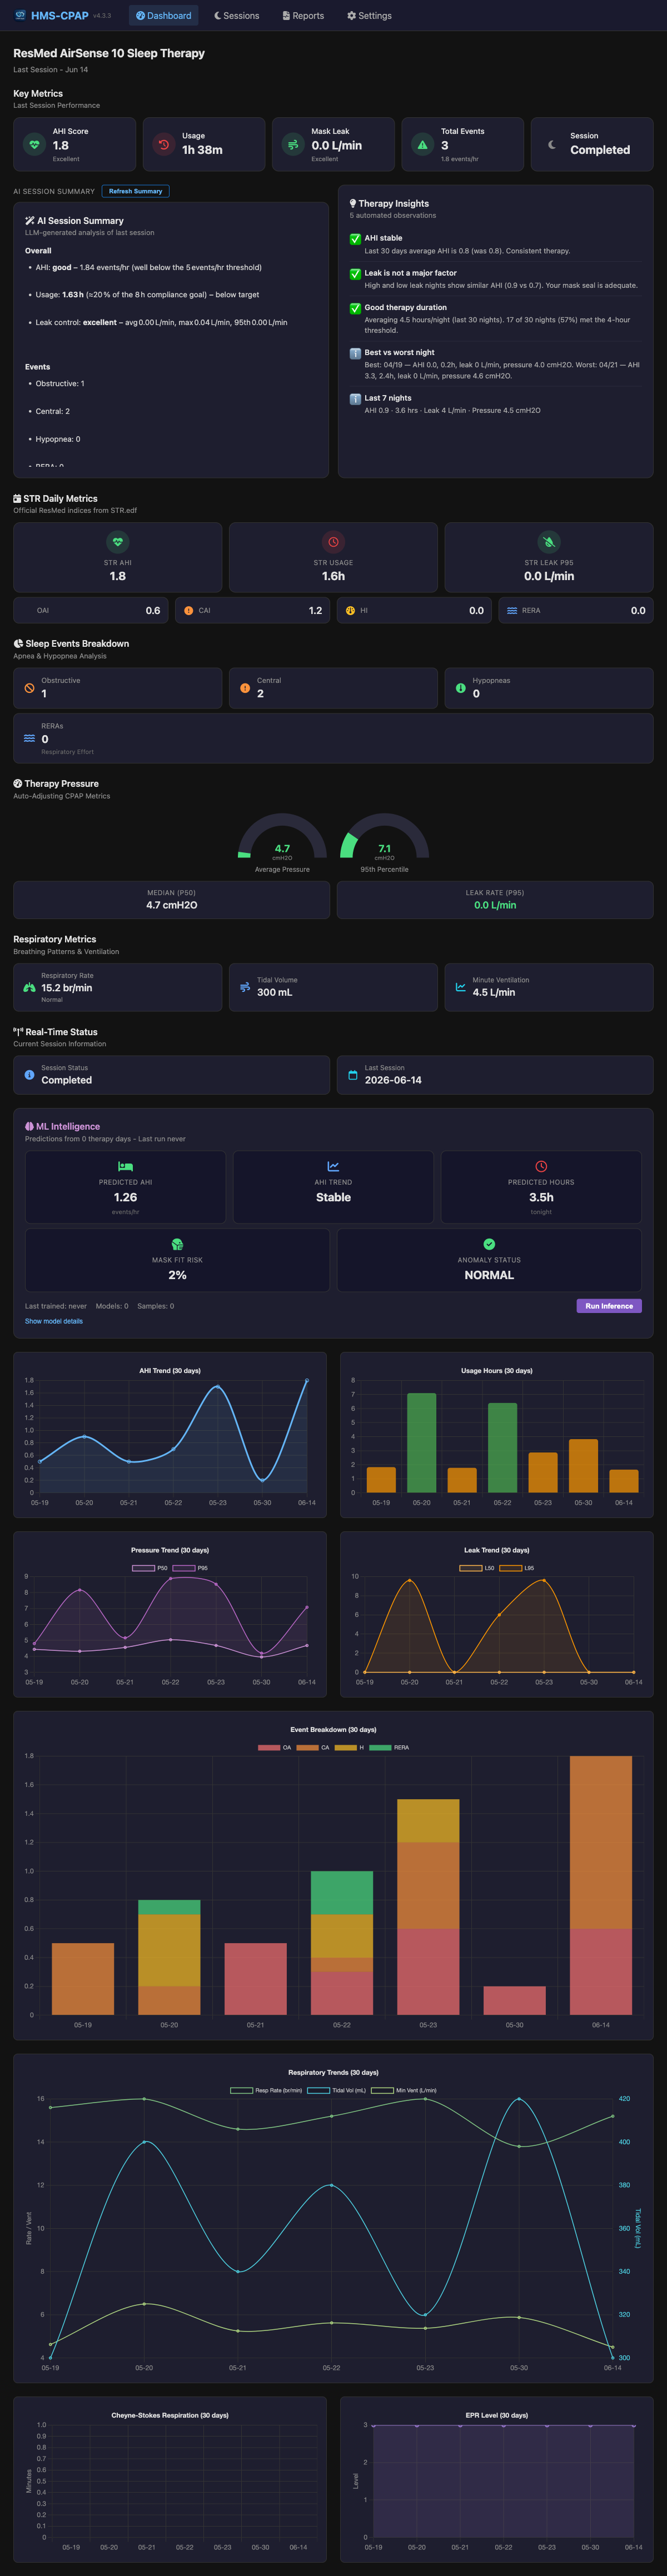Click the Run Inference button
The width and height of the screenshot is (667, 2576).
click(x=609, y=1305)
